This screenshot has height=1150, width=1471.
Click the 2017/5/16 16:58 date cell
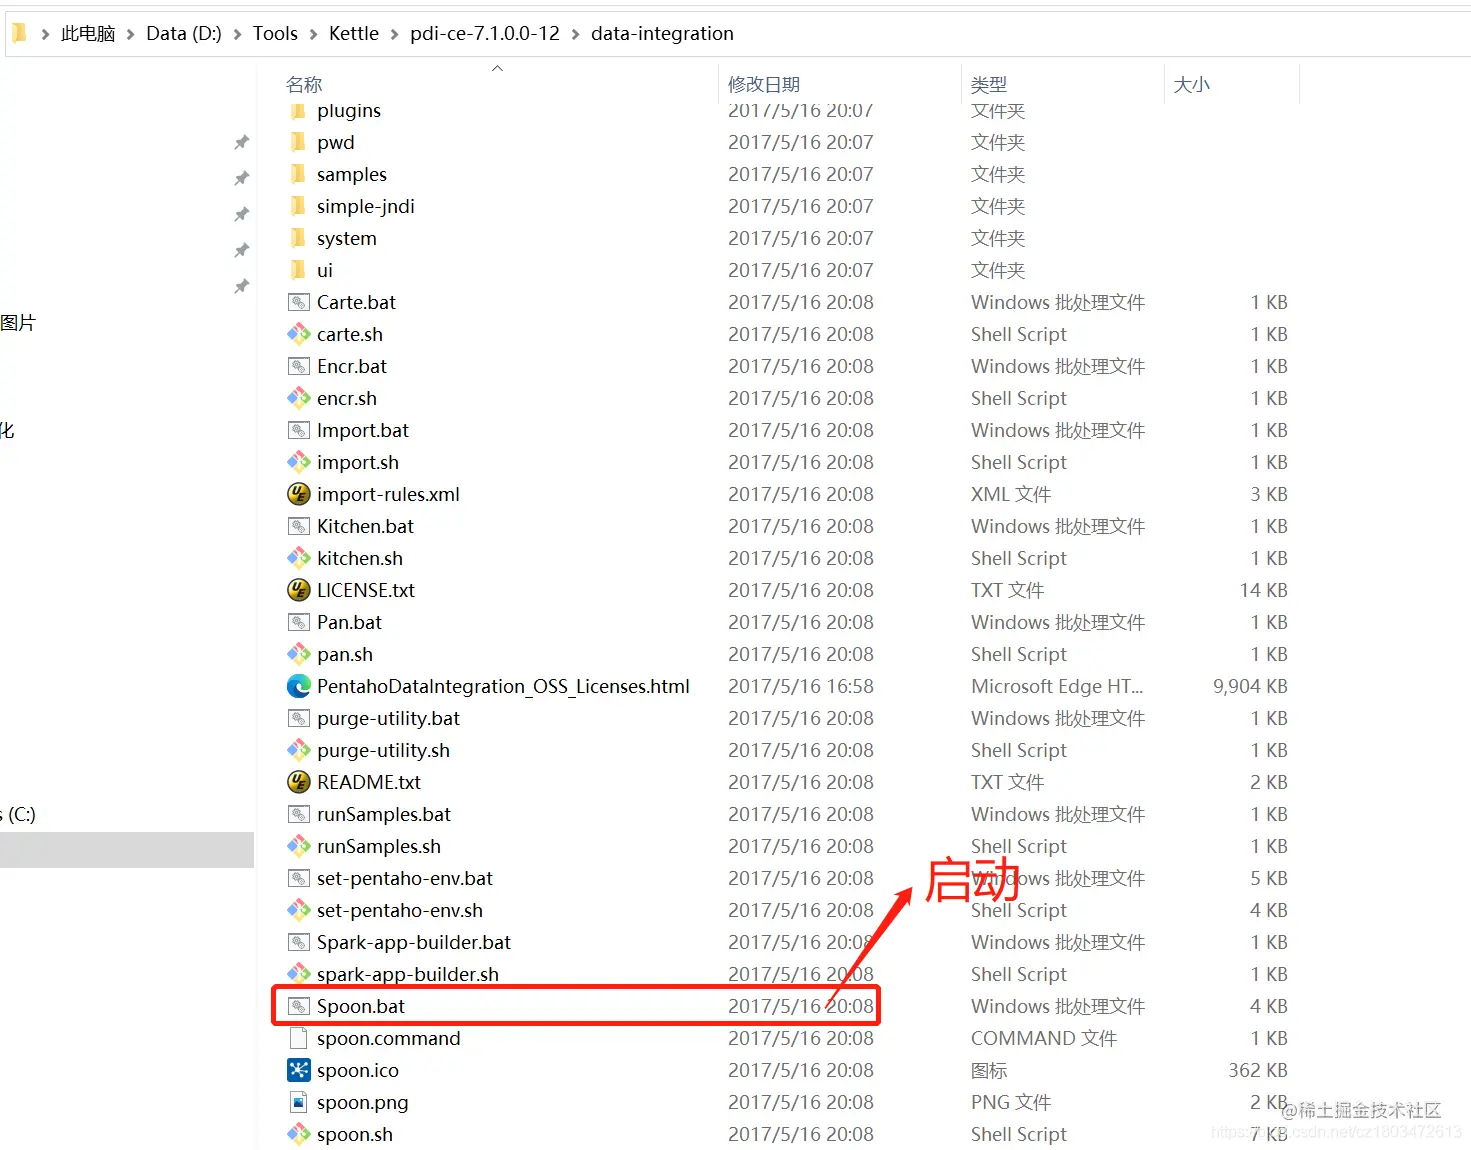(801, 686)
